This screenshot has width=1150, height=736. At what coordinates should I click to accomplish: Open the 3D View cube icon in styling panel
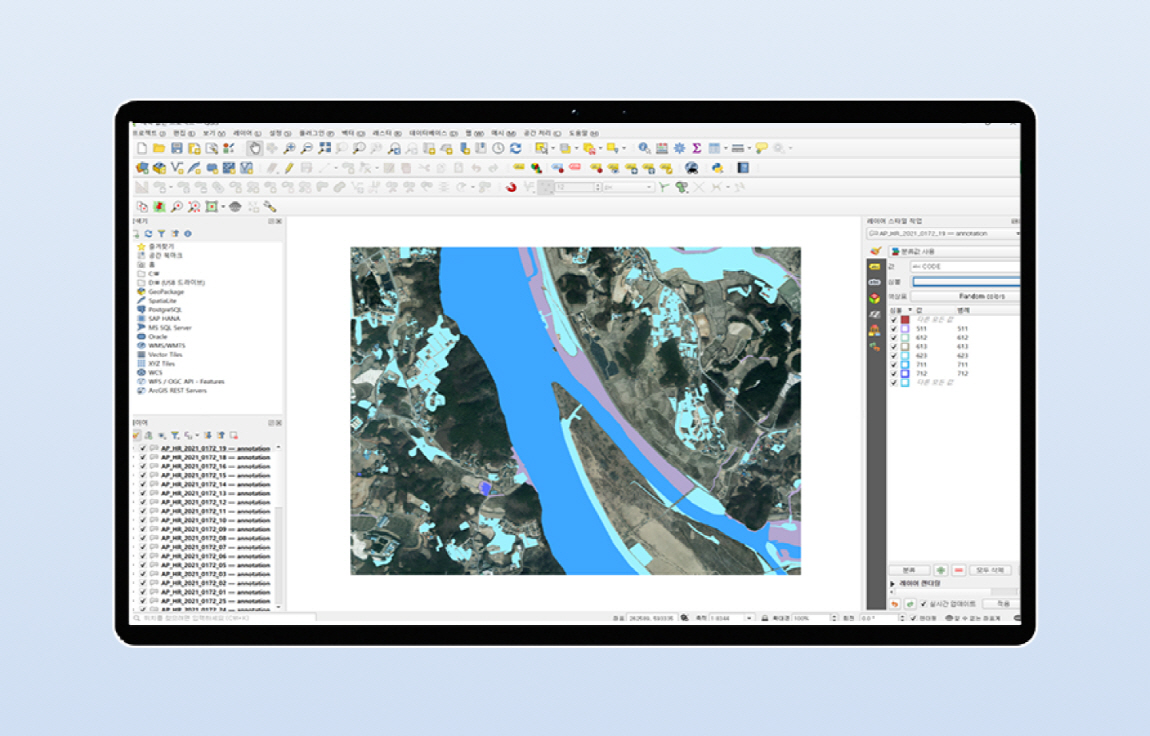click(875, 298)
